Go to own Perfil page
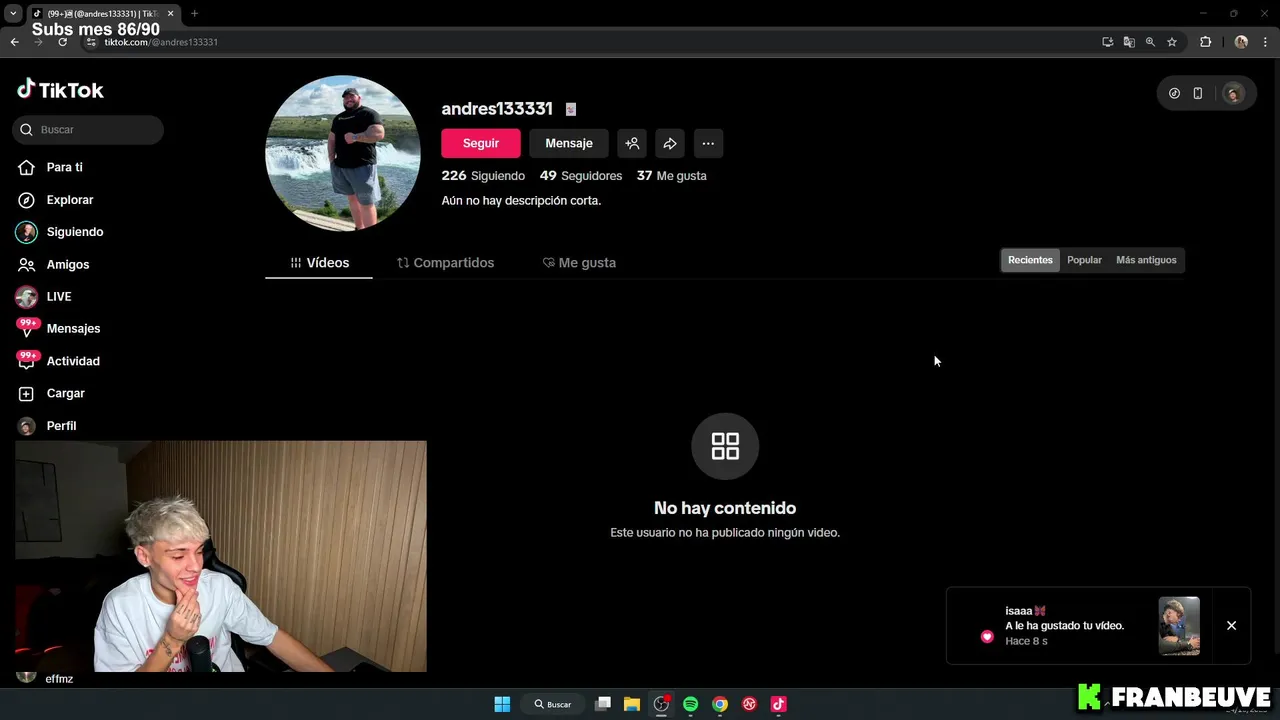Viewport: 1280px width, 720px height. tap(47, 426)
